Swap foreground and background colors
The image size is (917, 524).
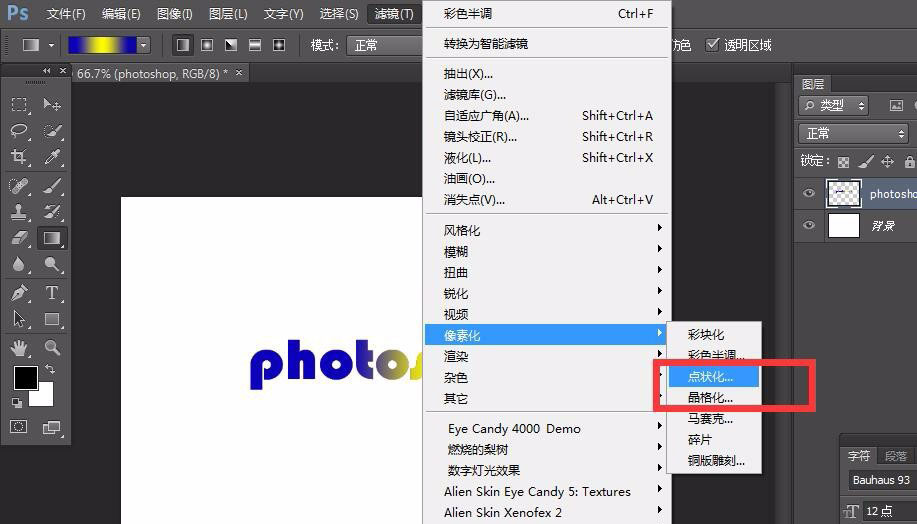click(50, 370)
